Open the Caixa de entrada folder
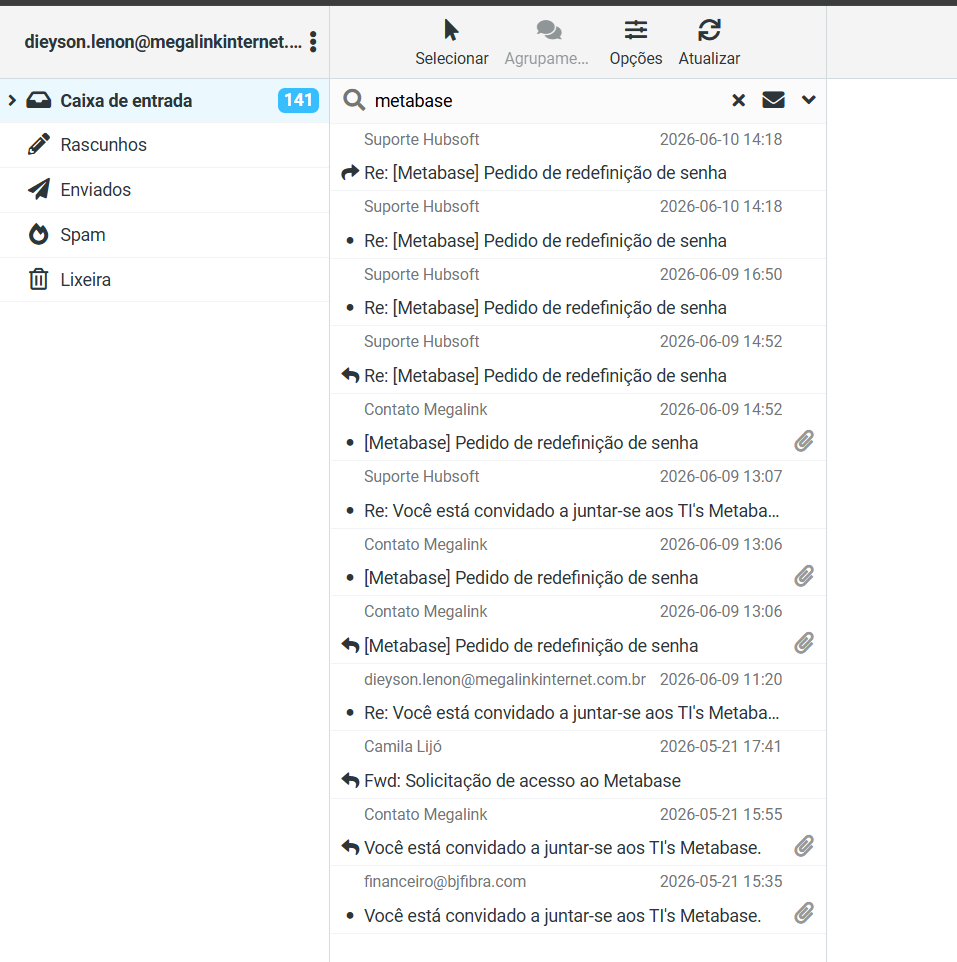Viewport: 957px width, 962px height. pos(164,101)
